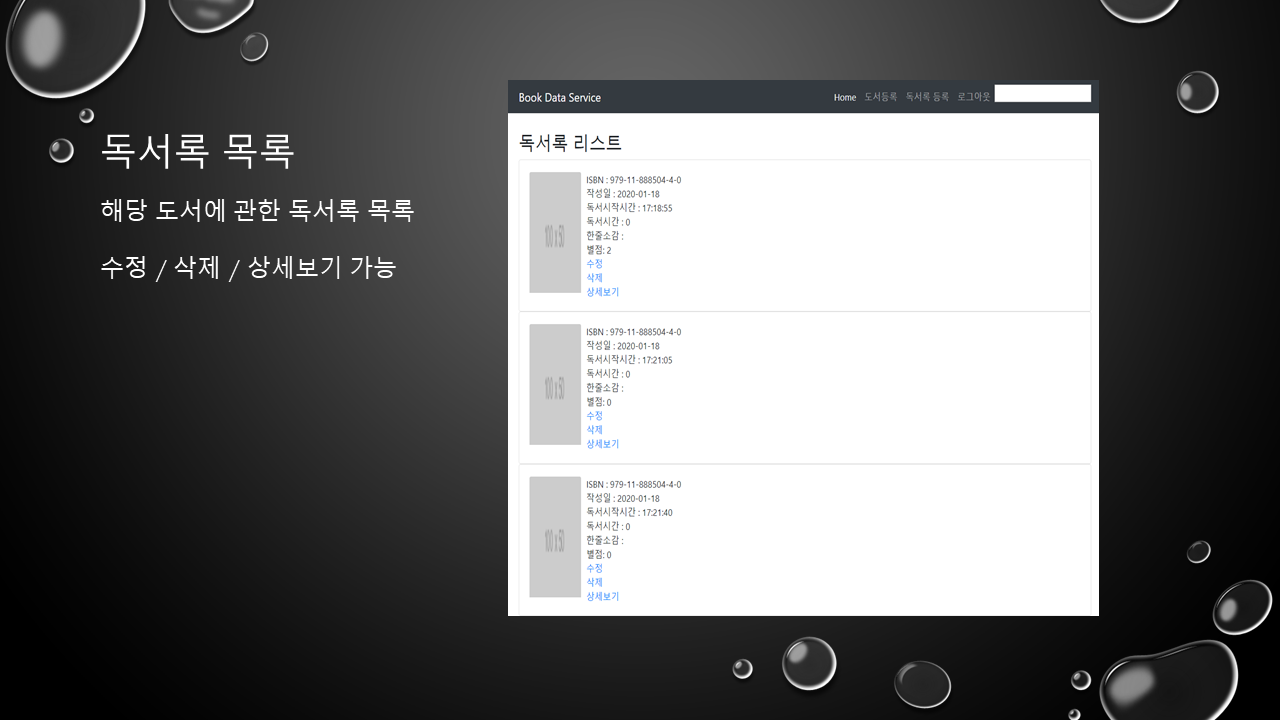Viewport: 1280px width, 720px height.
Task: Select 삭제 on the 17:21:40 entry
Action: pos(594,582)
